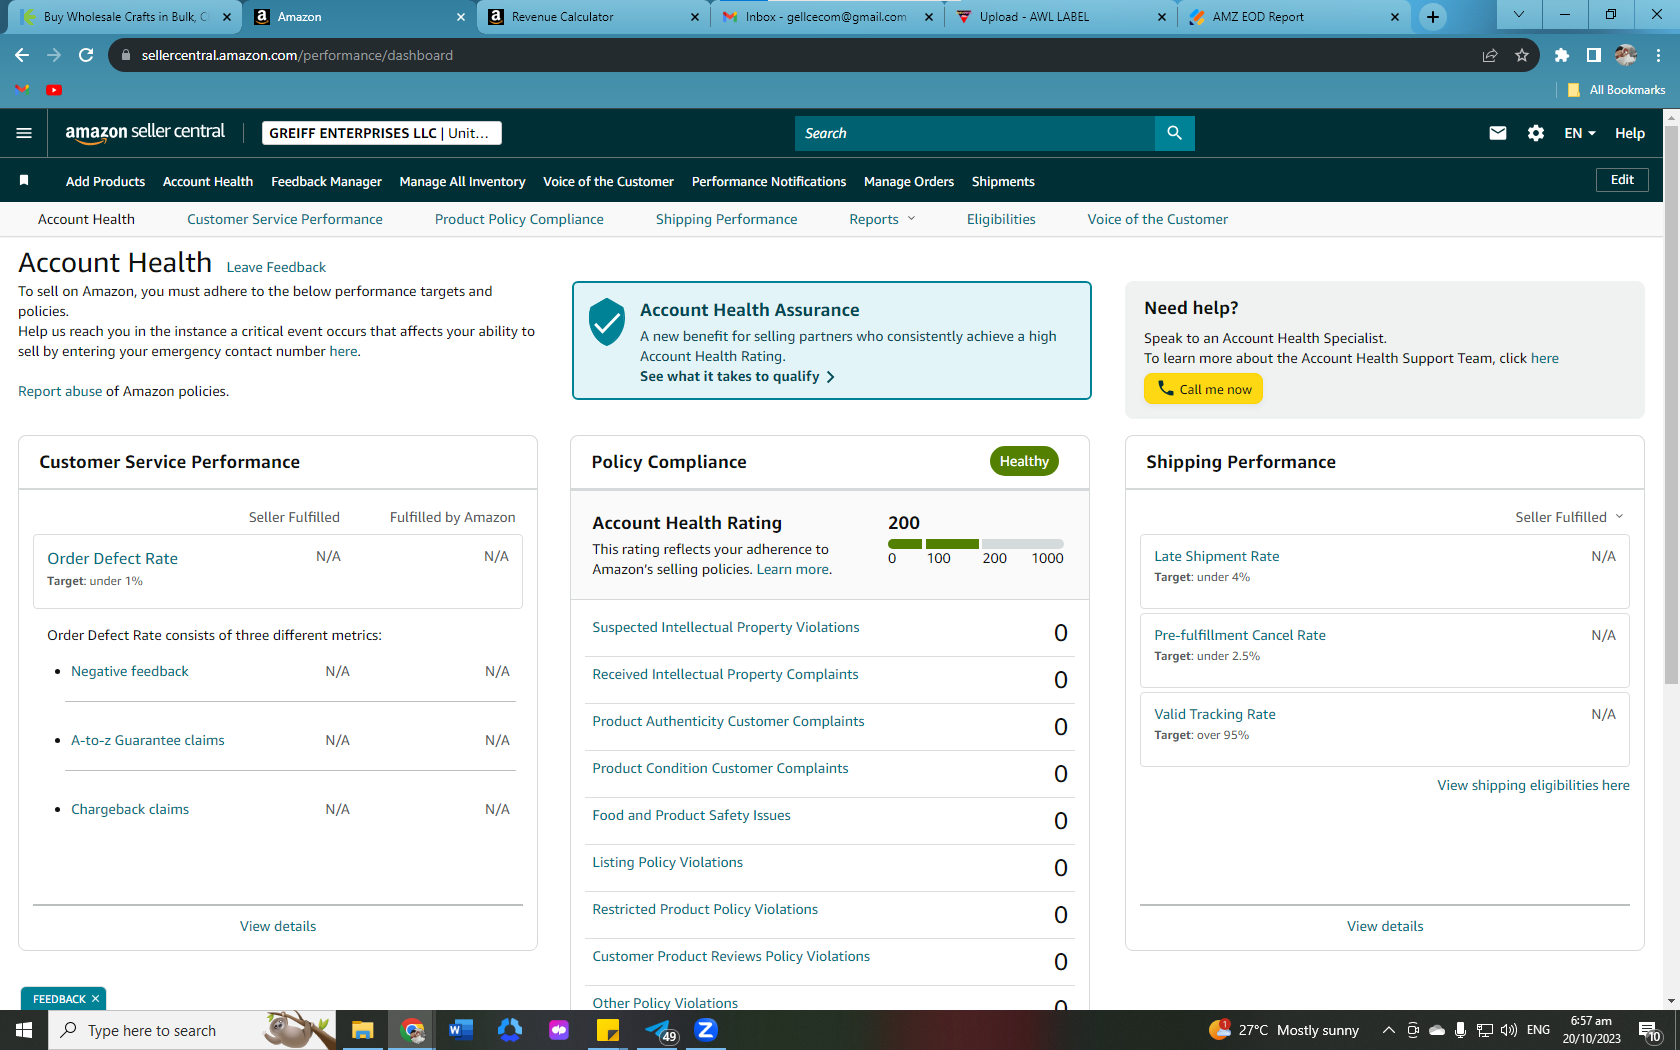This screenshot has width=1680, height=1050.
Task: Open Zoom from the taskbar
Action: coord(706,1030)
